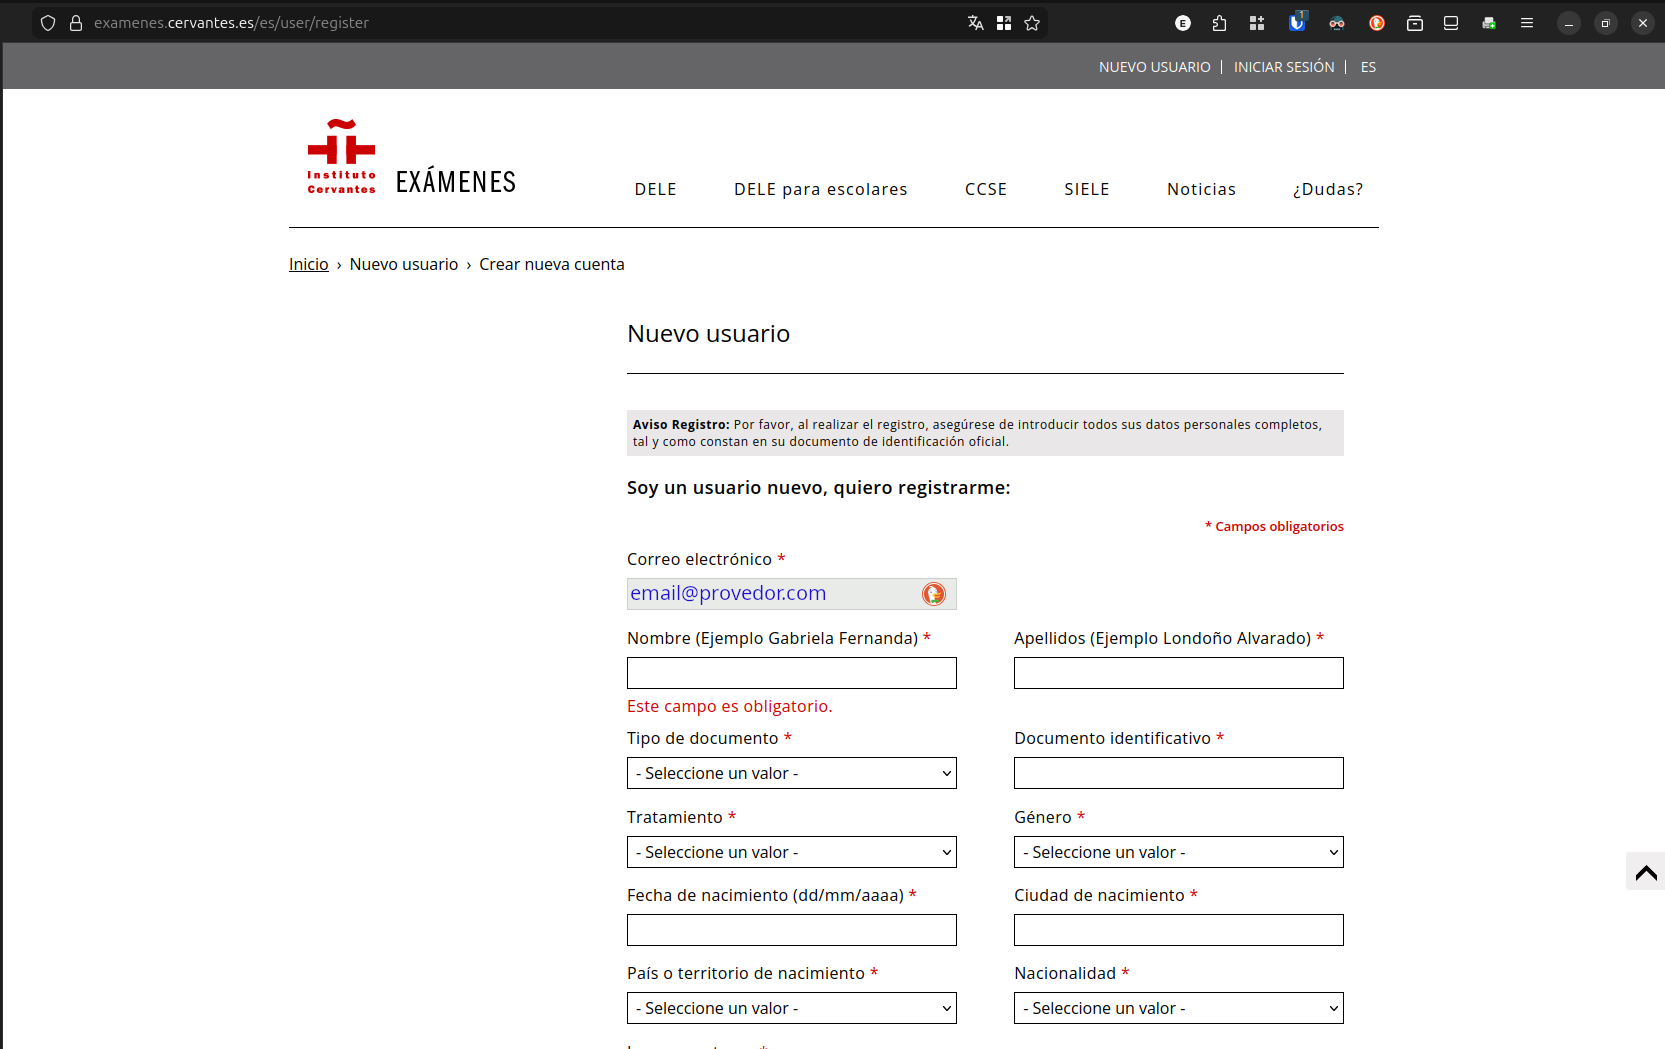The image size is (1665, 1049).
Task: Click the DuckDuckGo icon inside email field
Action: (x=933, y=594)
